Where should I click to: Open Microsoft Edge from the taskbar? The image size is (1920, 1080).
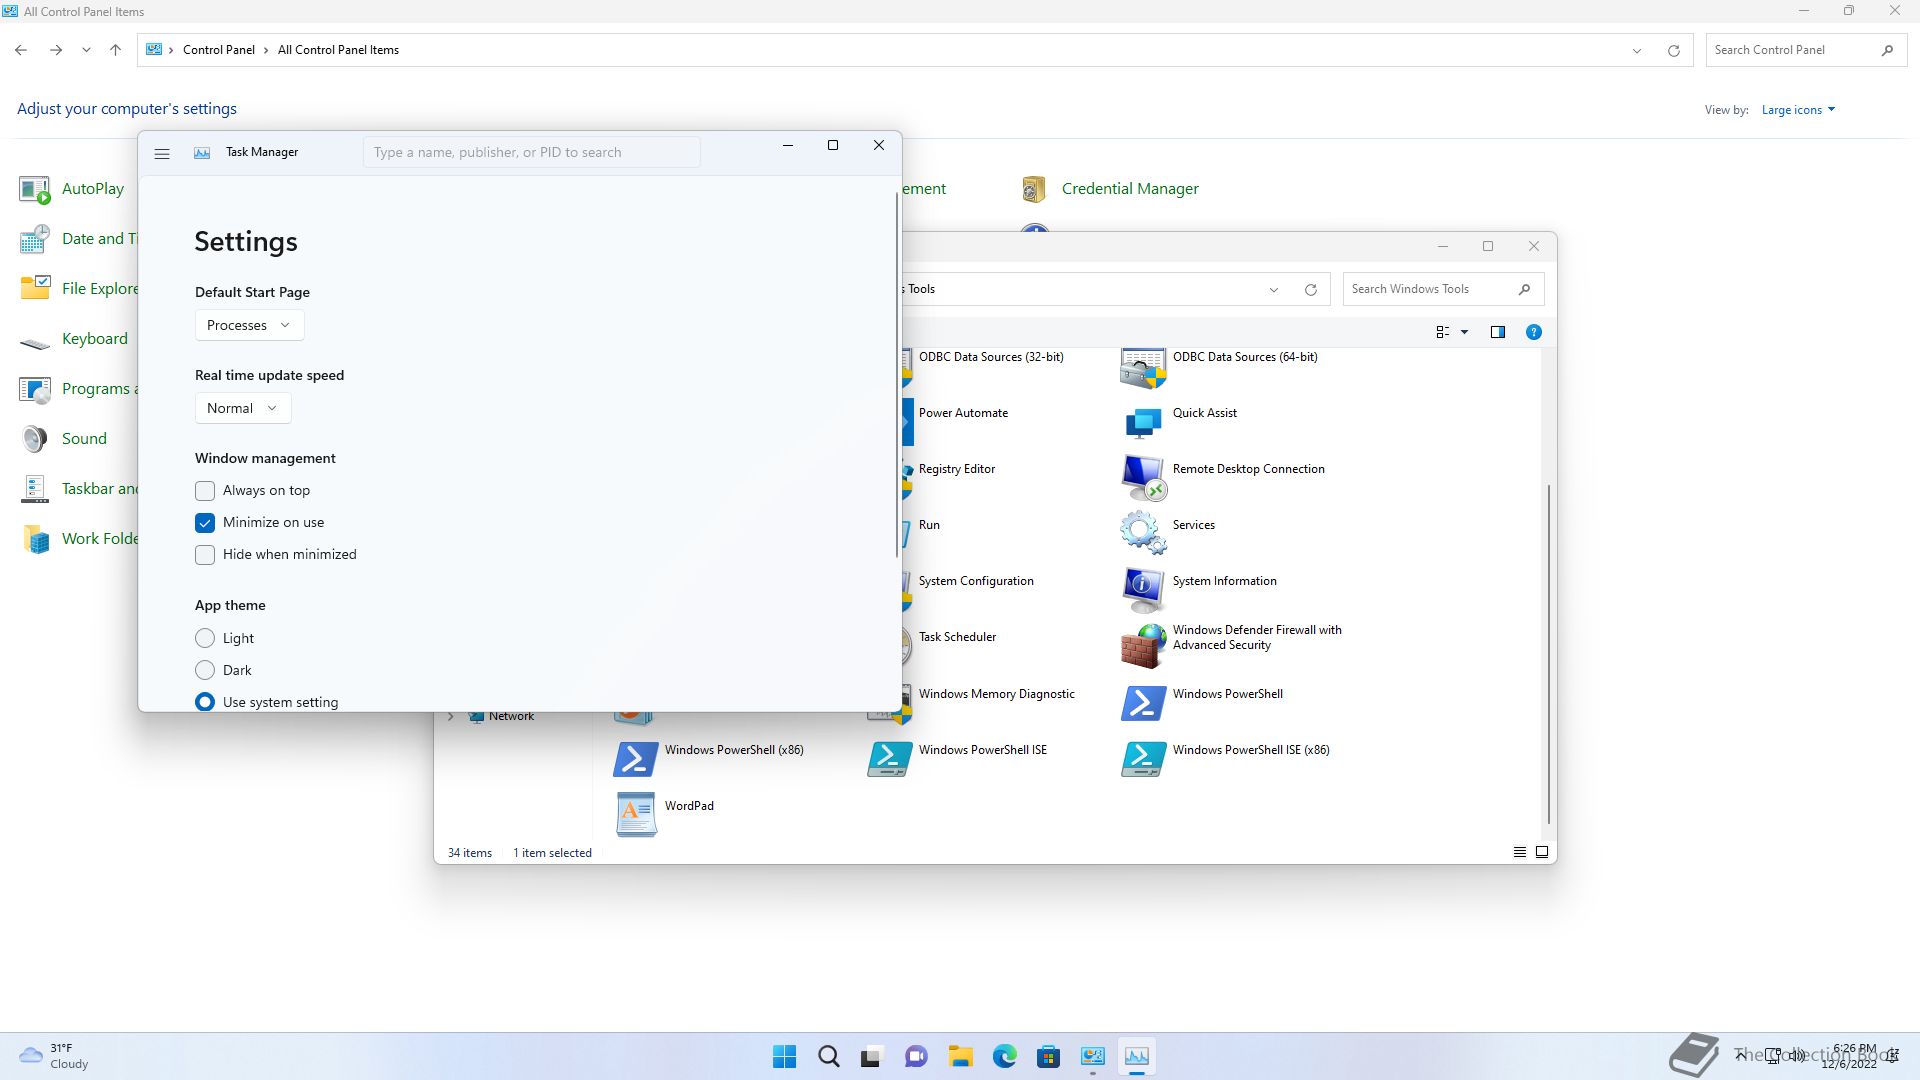click(1004, 1056)
